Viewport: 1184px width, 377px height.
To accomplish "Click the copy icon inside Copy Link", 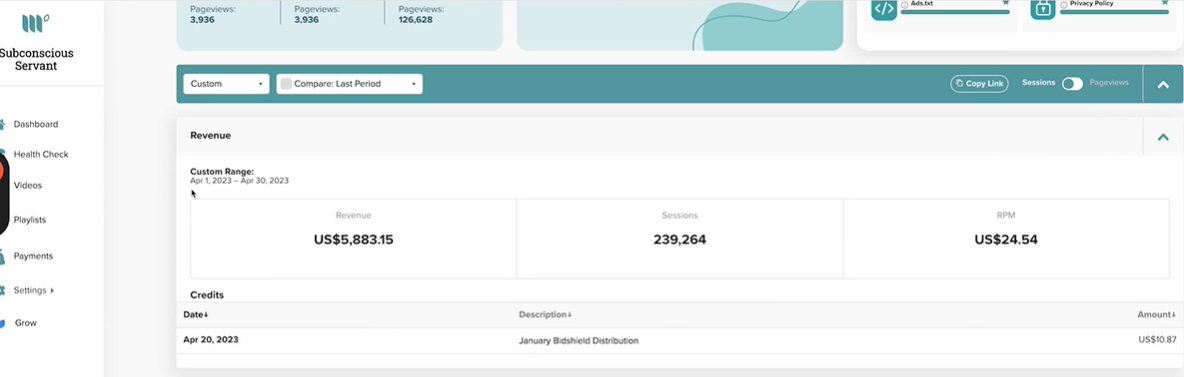I will click(x=959, y=84).
